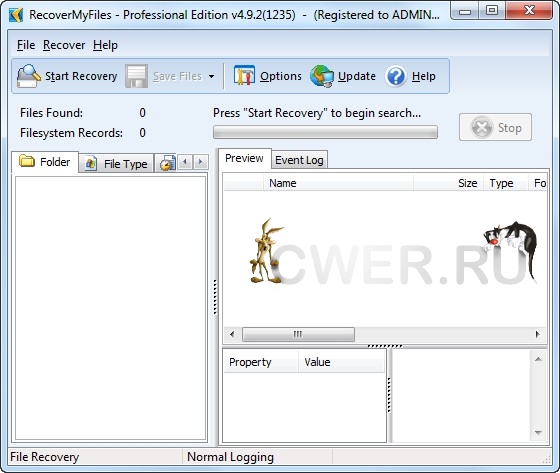
Task: Click the Start Recovery text label
Action: [81, 76]
